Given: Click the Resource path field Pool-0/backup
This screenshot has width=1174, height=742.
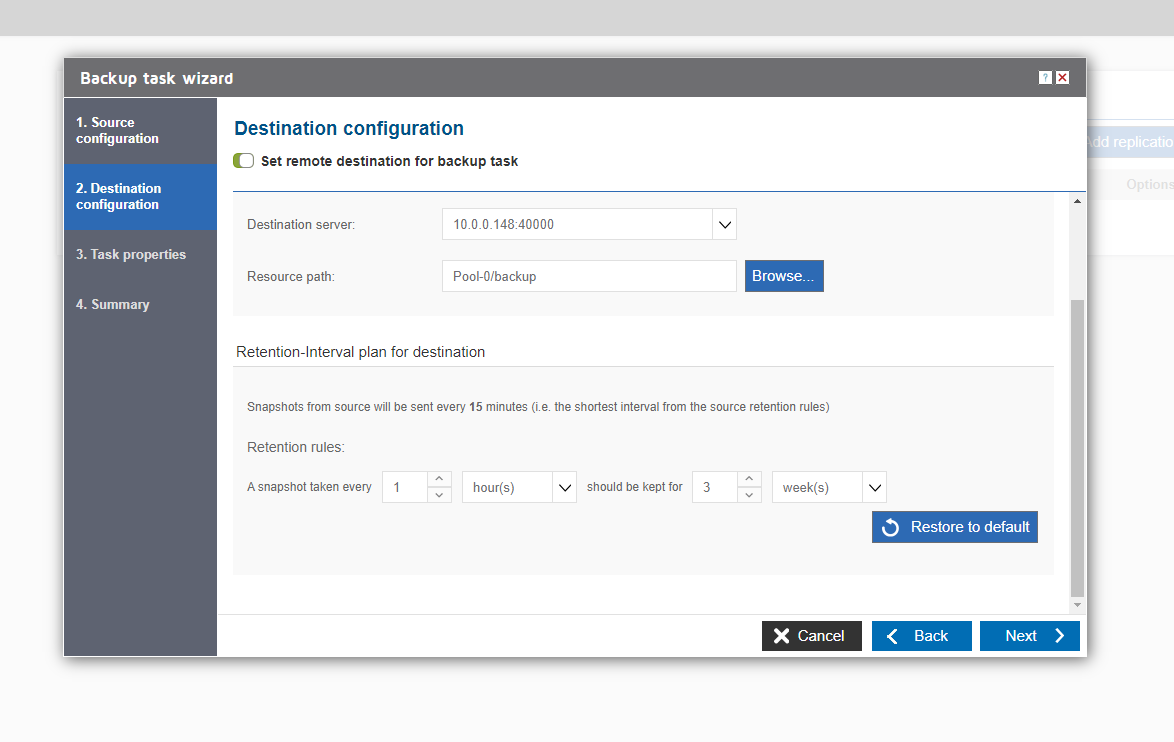Looking at the screenshot, I should (x=589, y=276).
